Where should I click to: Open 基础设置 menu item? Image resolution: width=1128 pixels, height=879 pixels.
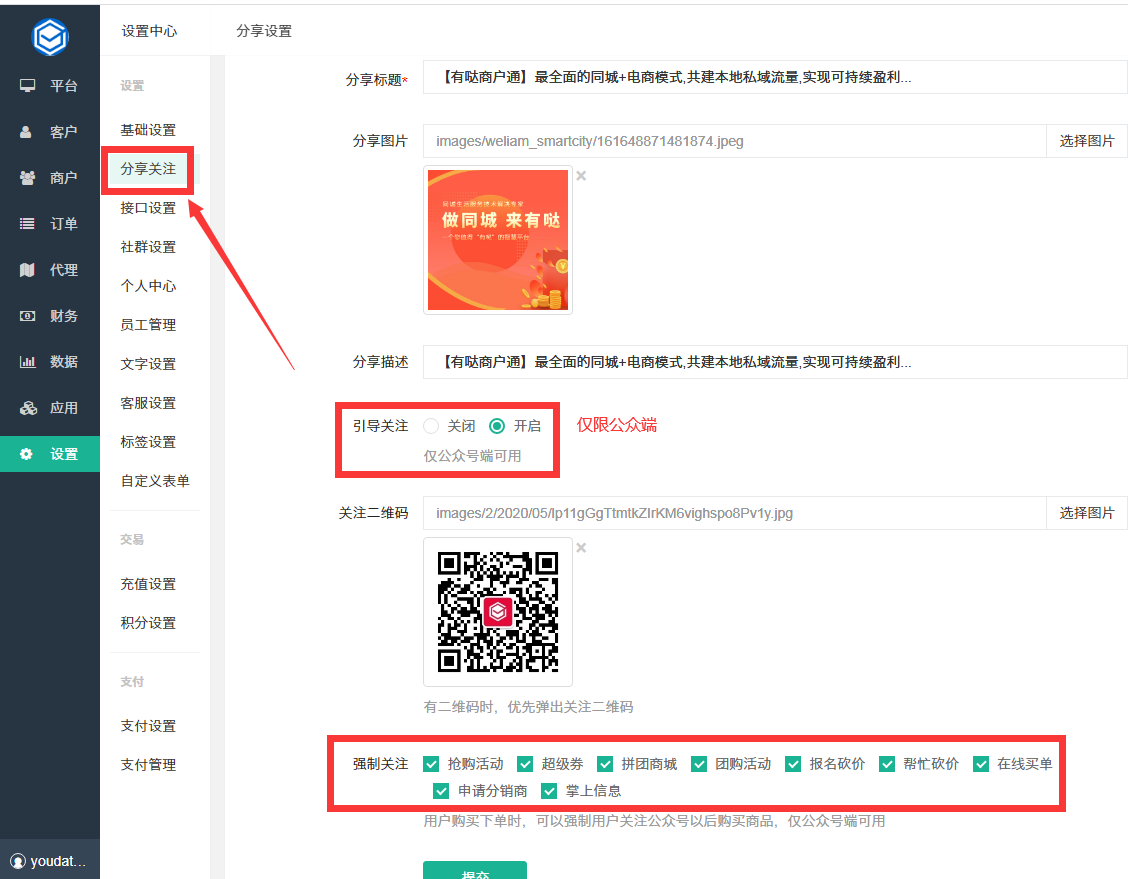(148, 130)
